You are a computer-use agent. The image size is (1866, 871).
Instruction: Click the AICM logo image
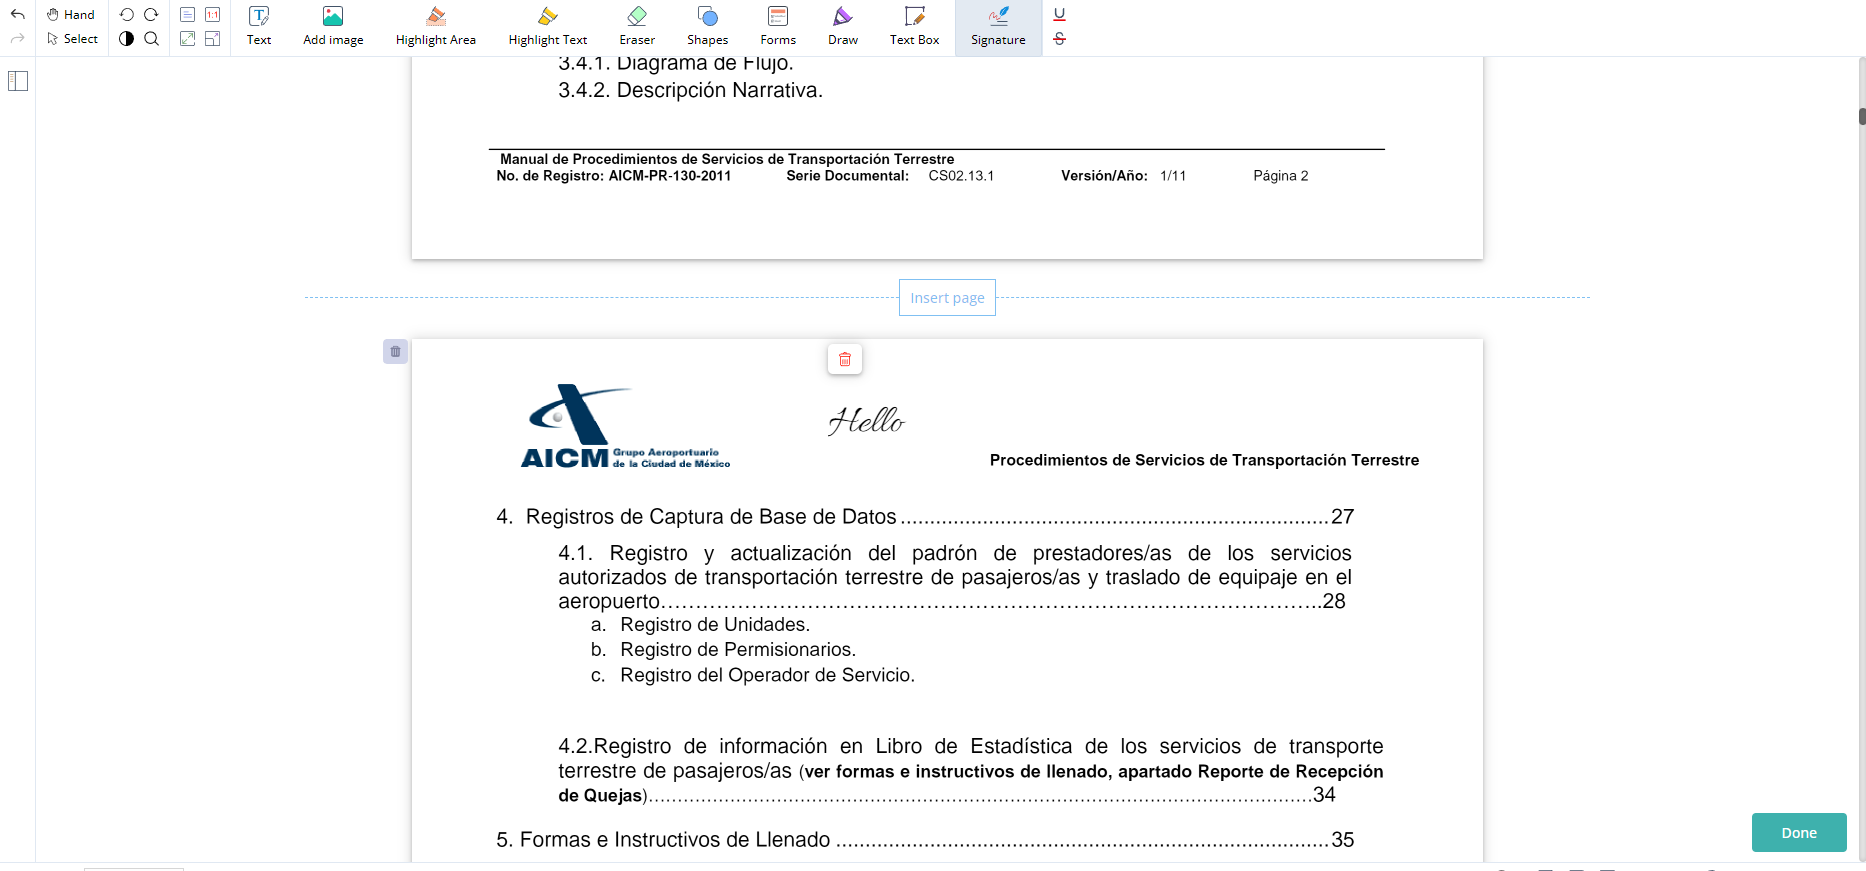pyautogui.click(x=626, y=427)
